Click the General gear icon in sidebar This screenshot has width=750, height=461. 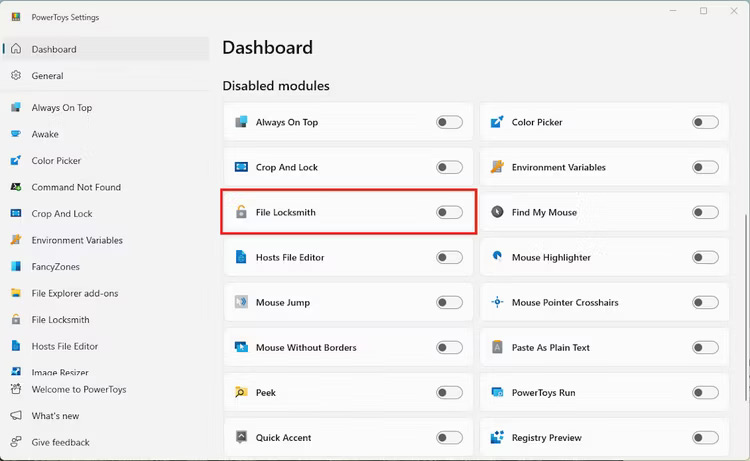pyautogui.click(x=16, y=76)
